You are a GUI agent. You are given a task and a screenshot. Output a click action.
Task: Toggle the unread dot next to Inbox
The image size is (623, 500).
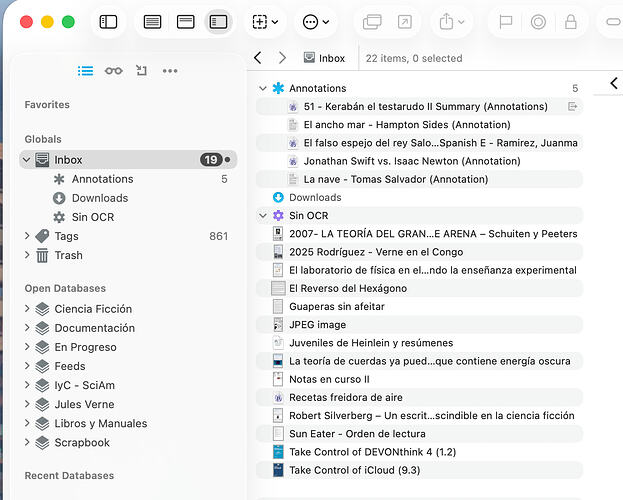(228, 160)
